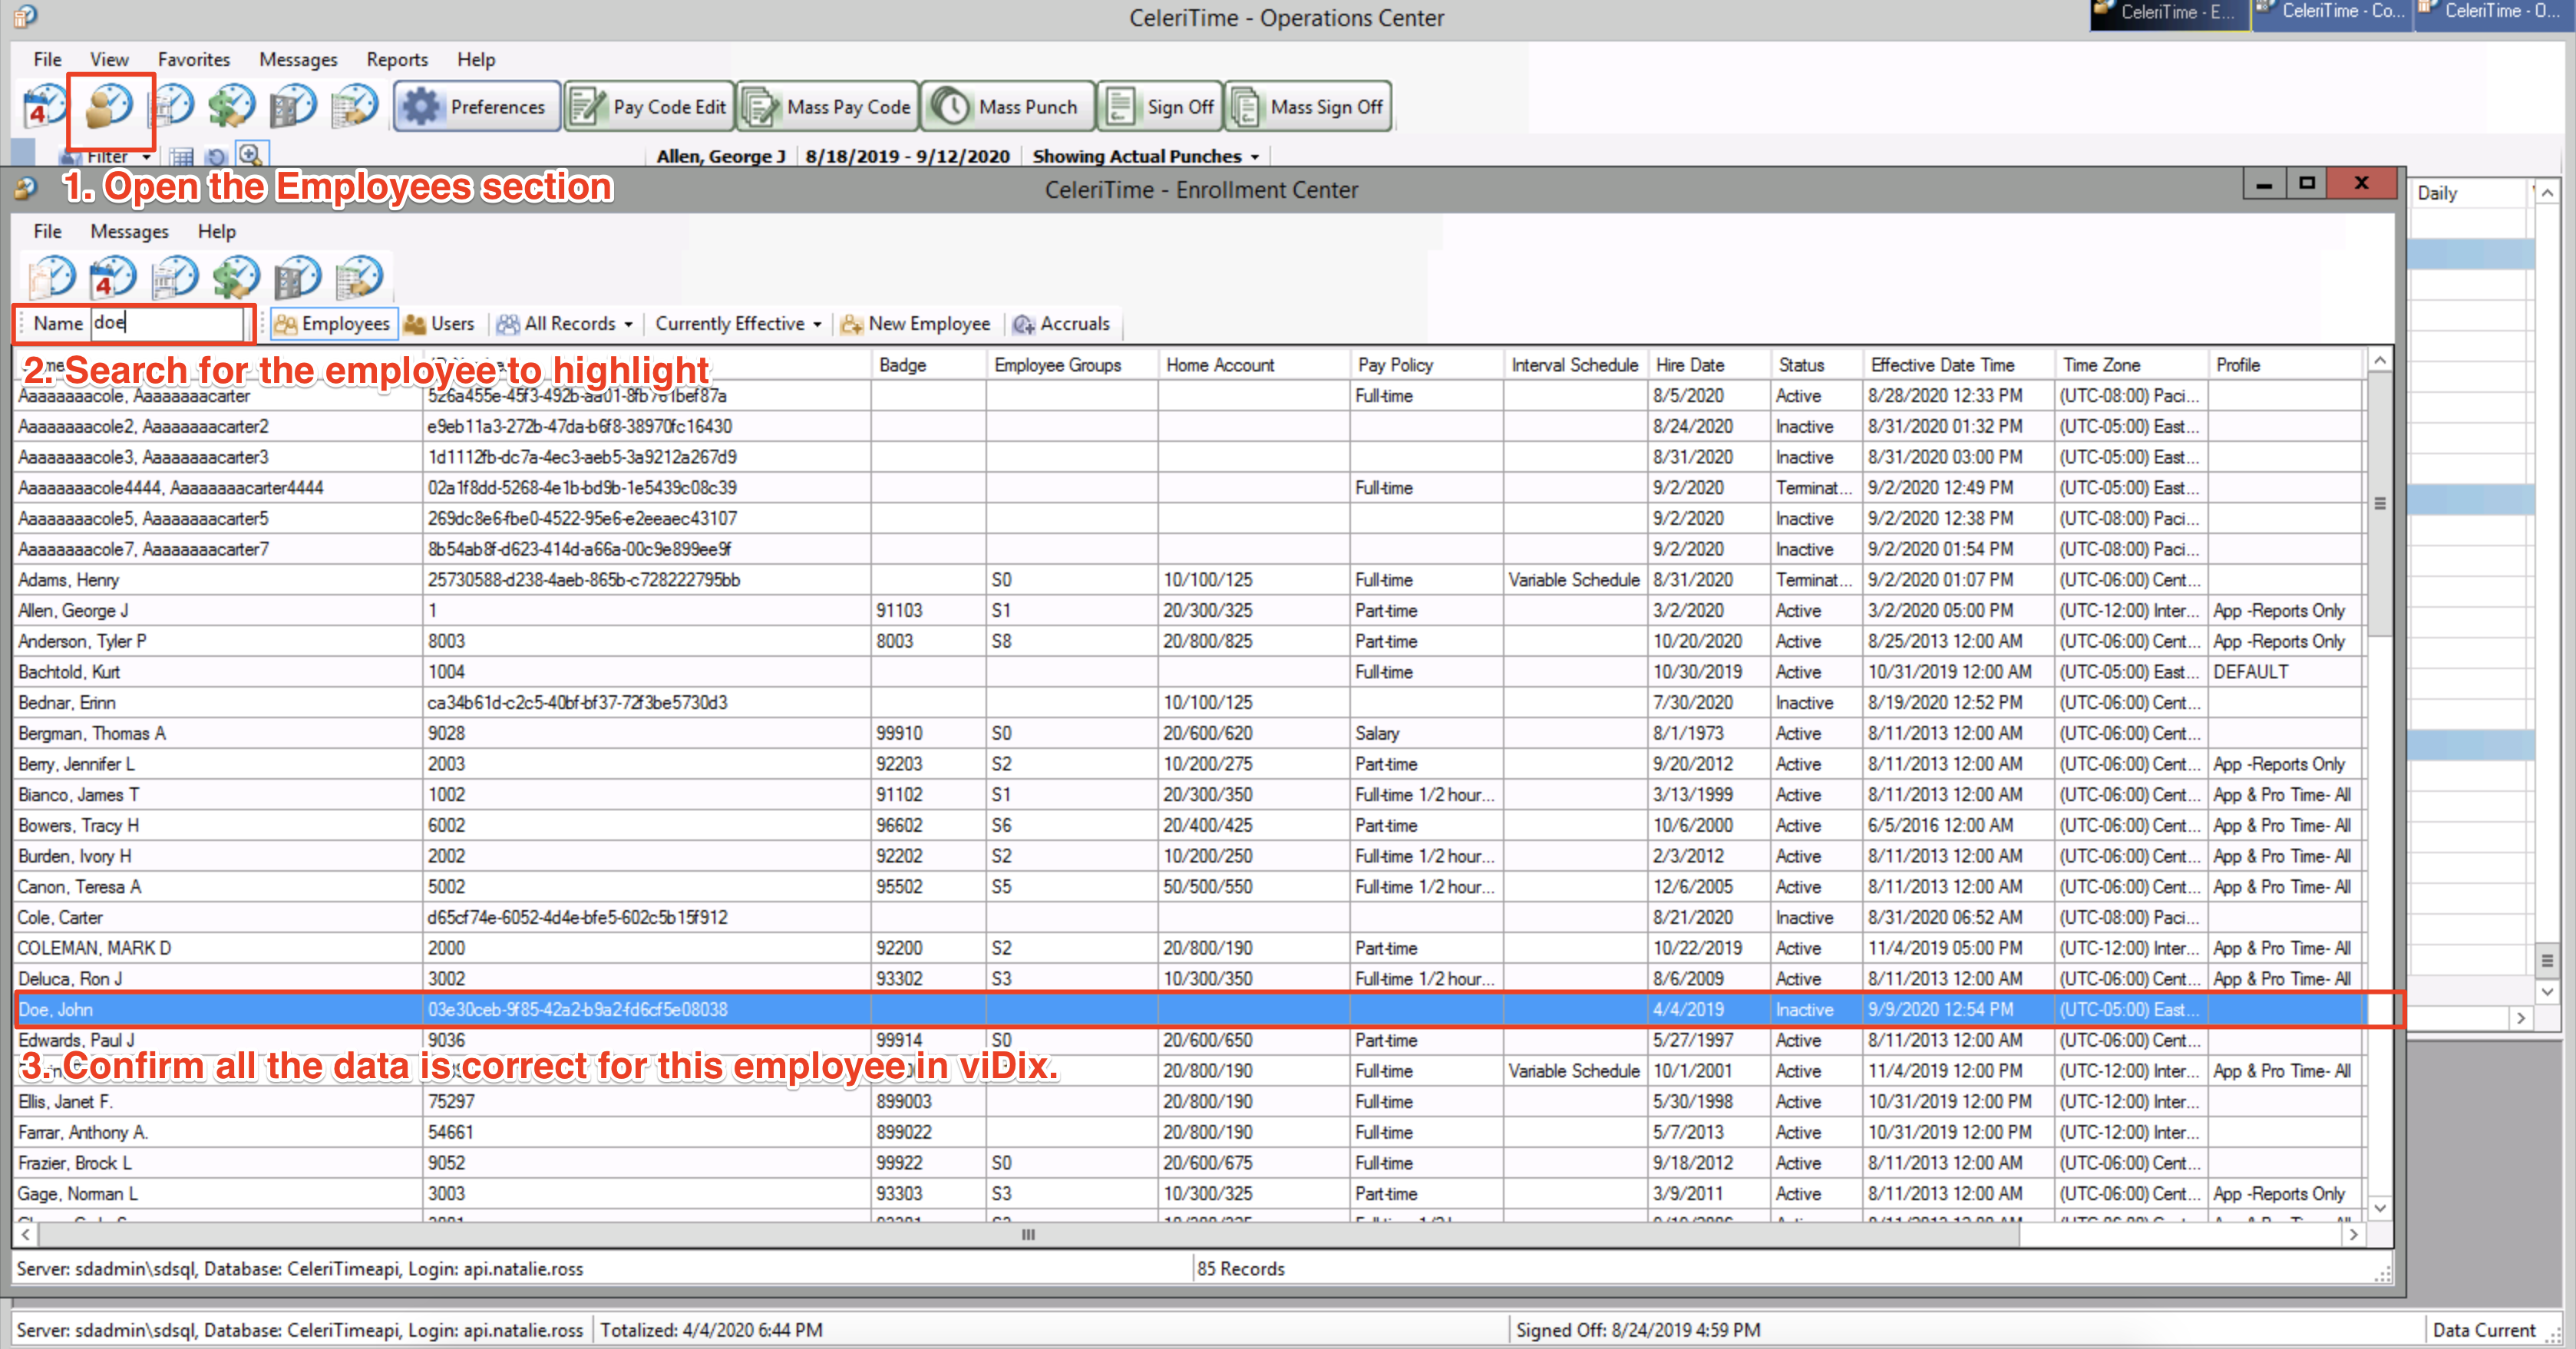The width and height of the screenshot is (2576, 1349).
Task: Click the right arrow of the grid's horizontal scrollbar
Action: (2354, 1235)
